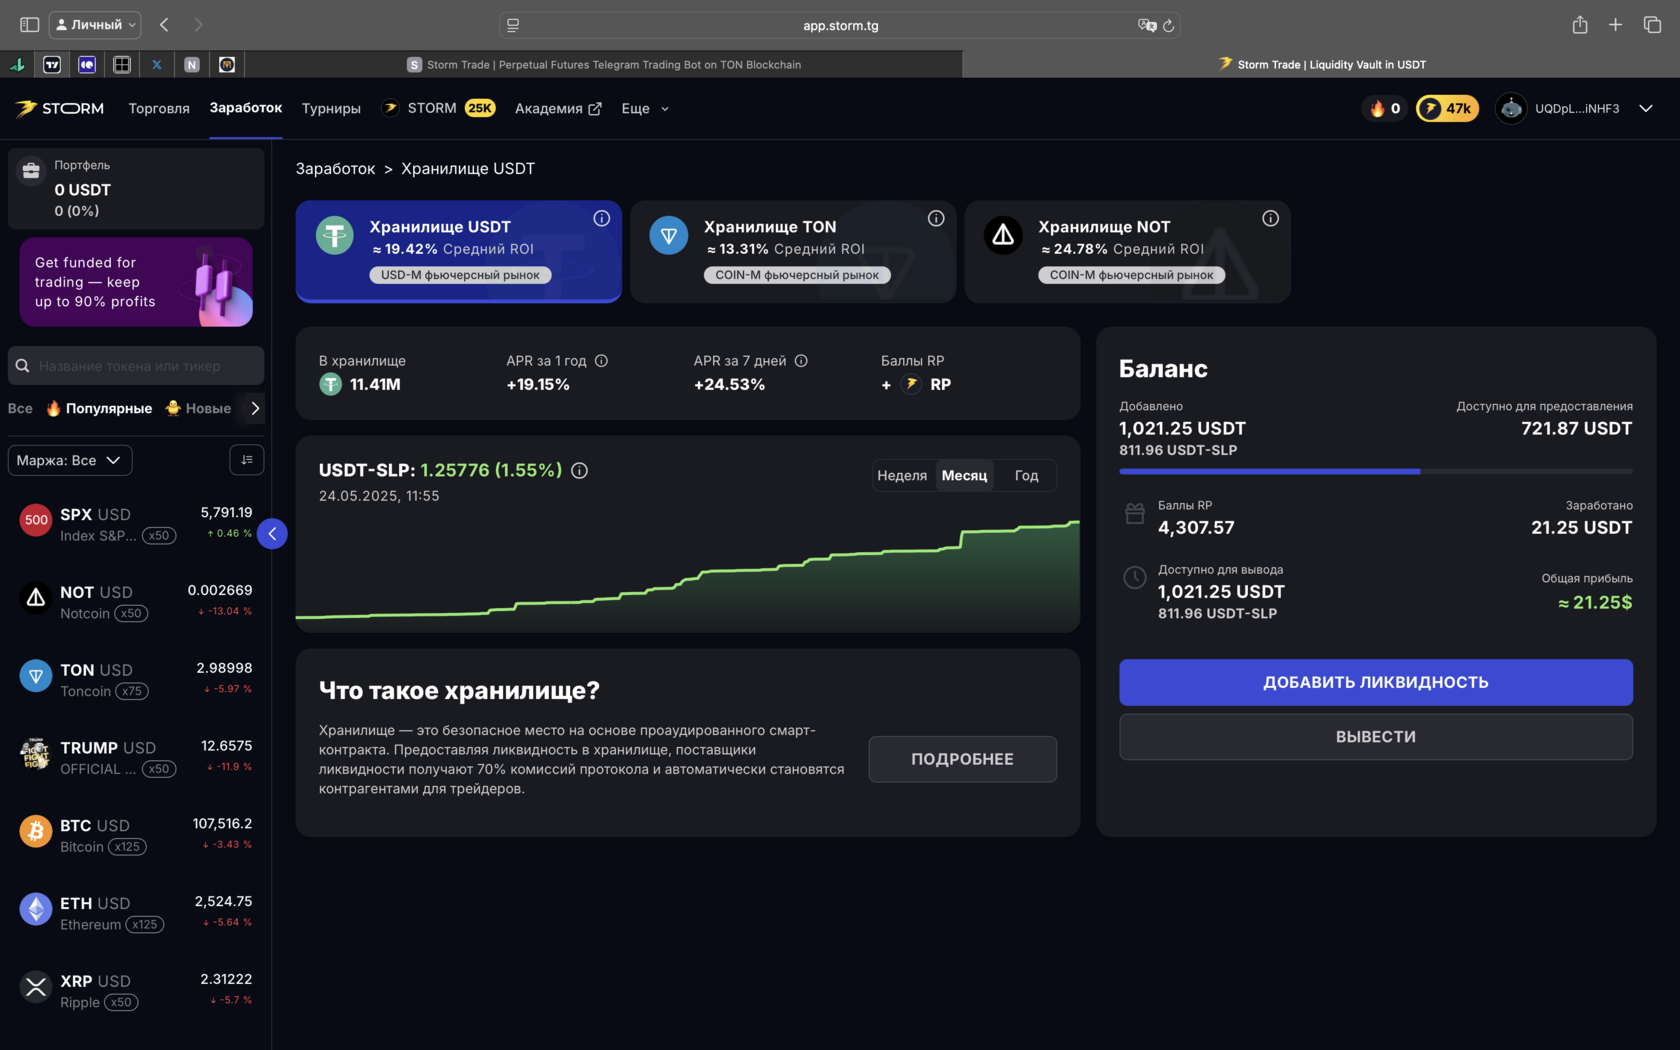Show more category filters arrow
The width and height of the screenshot is (1680, 1050).
(255, 408)
